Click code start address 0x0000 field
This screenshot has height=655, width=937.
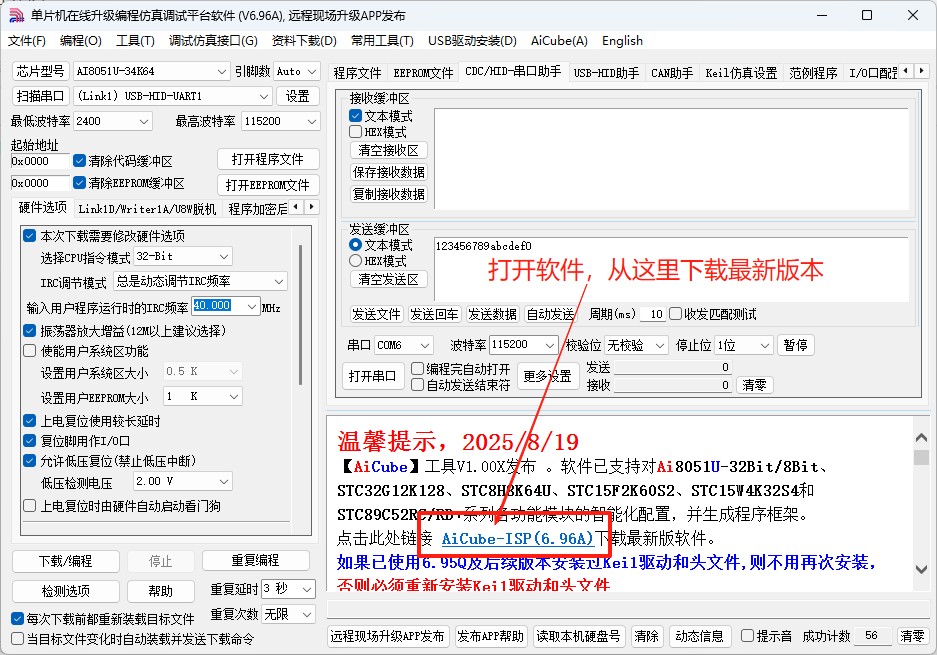coord(40,161)
